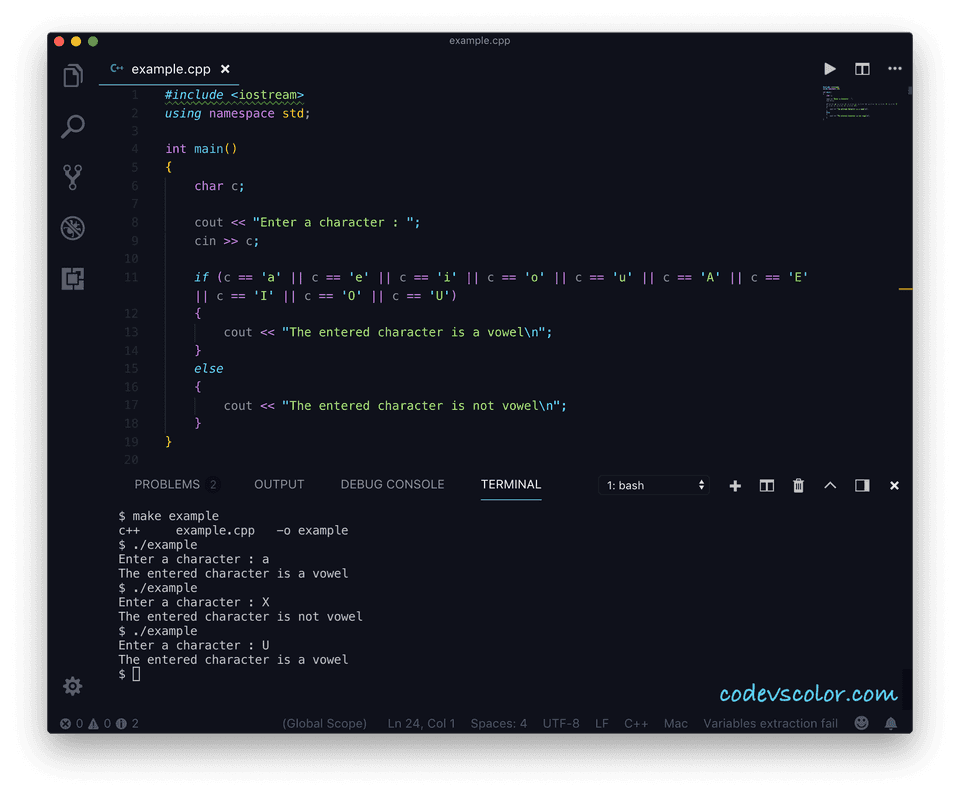Open the Debug view icon
The height and width of the screenshot is (796, 960).
pyautogui.click(x=73, y=228)
